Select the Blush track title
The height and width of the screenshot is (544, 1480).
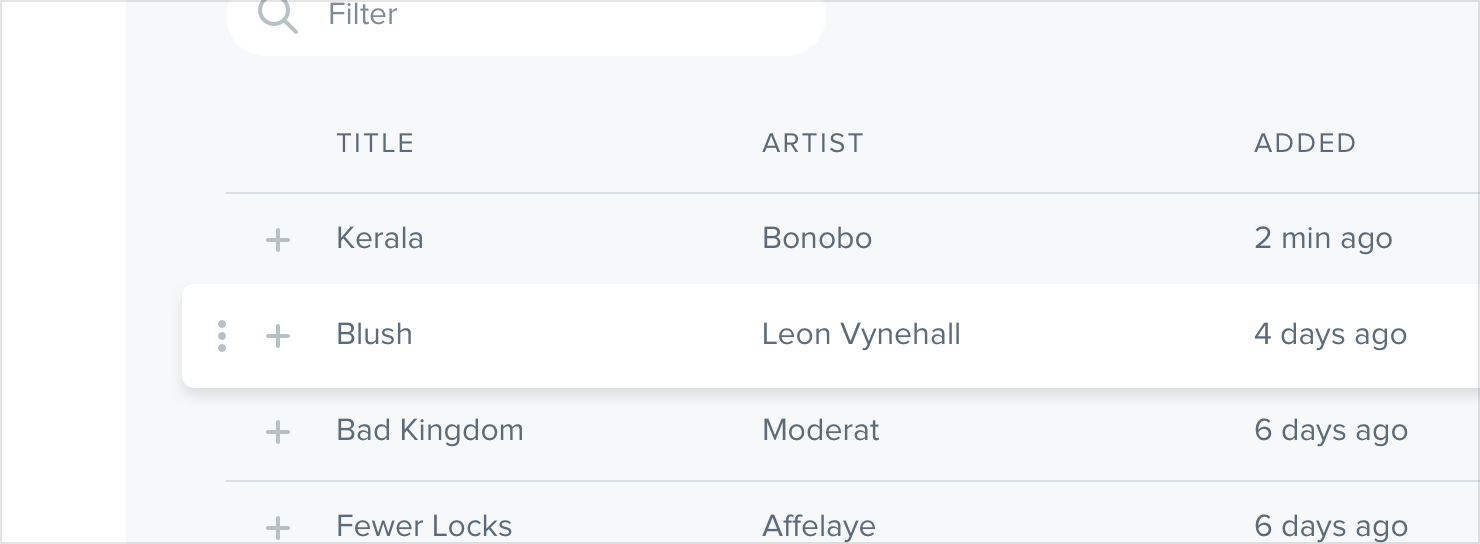(374, 334)
